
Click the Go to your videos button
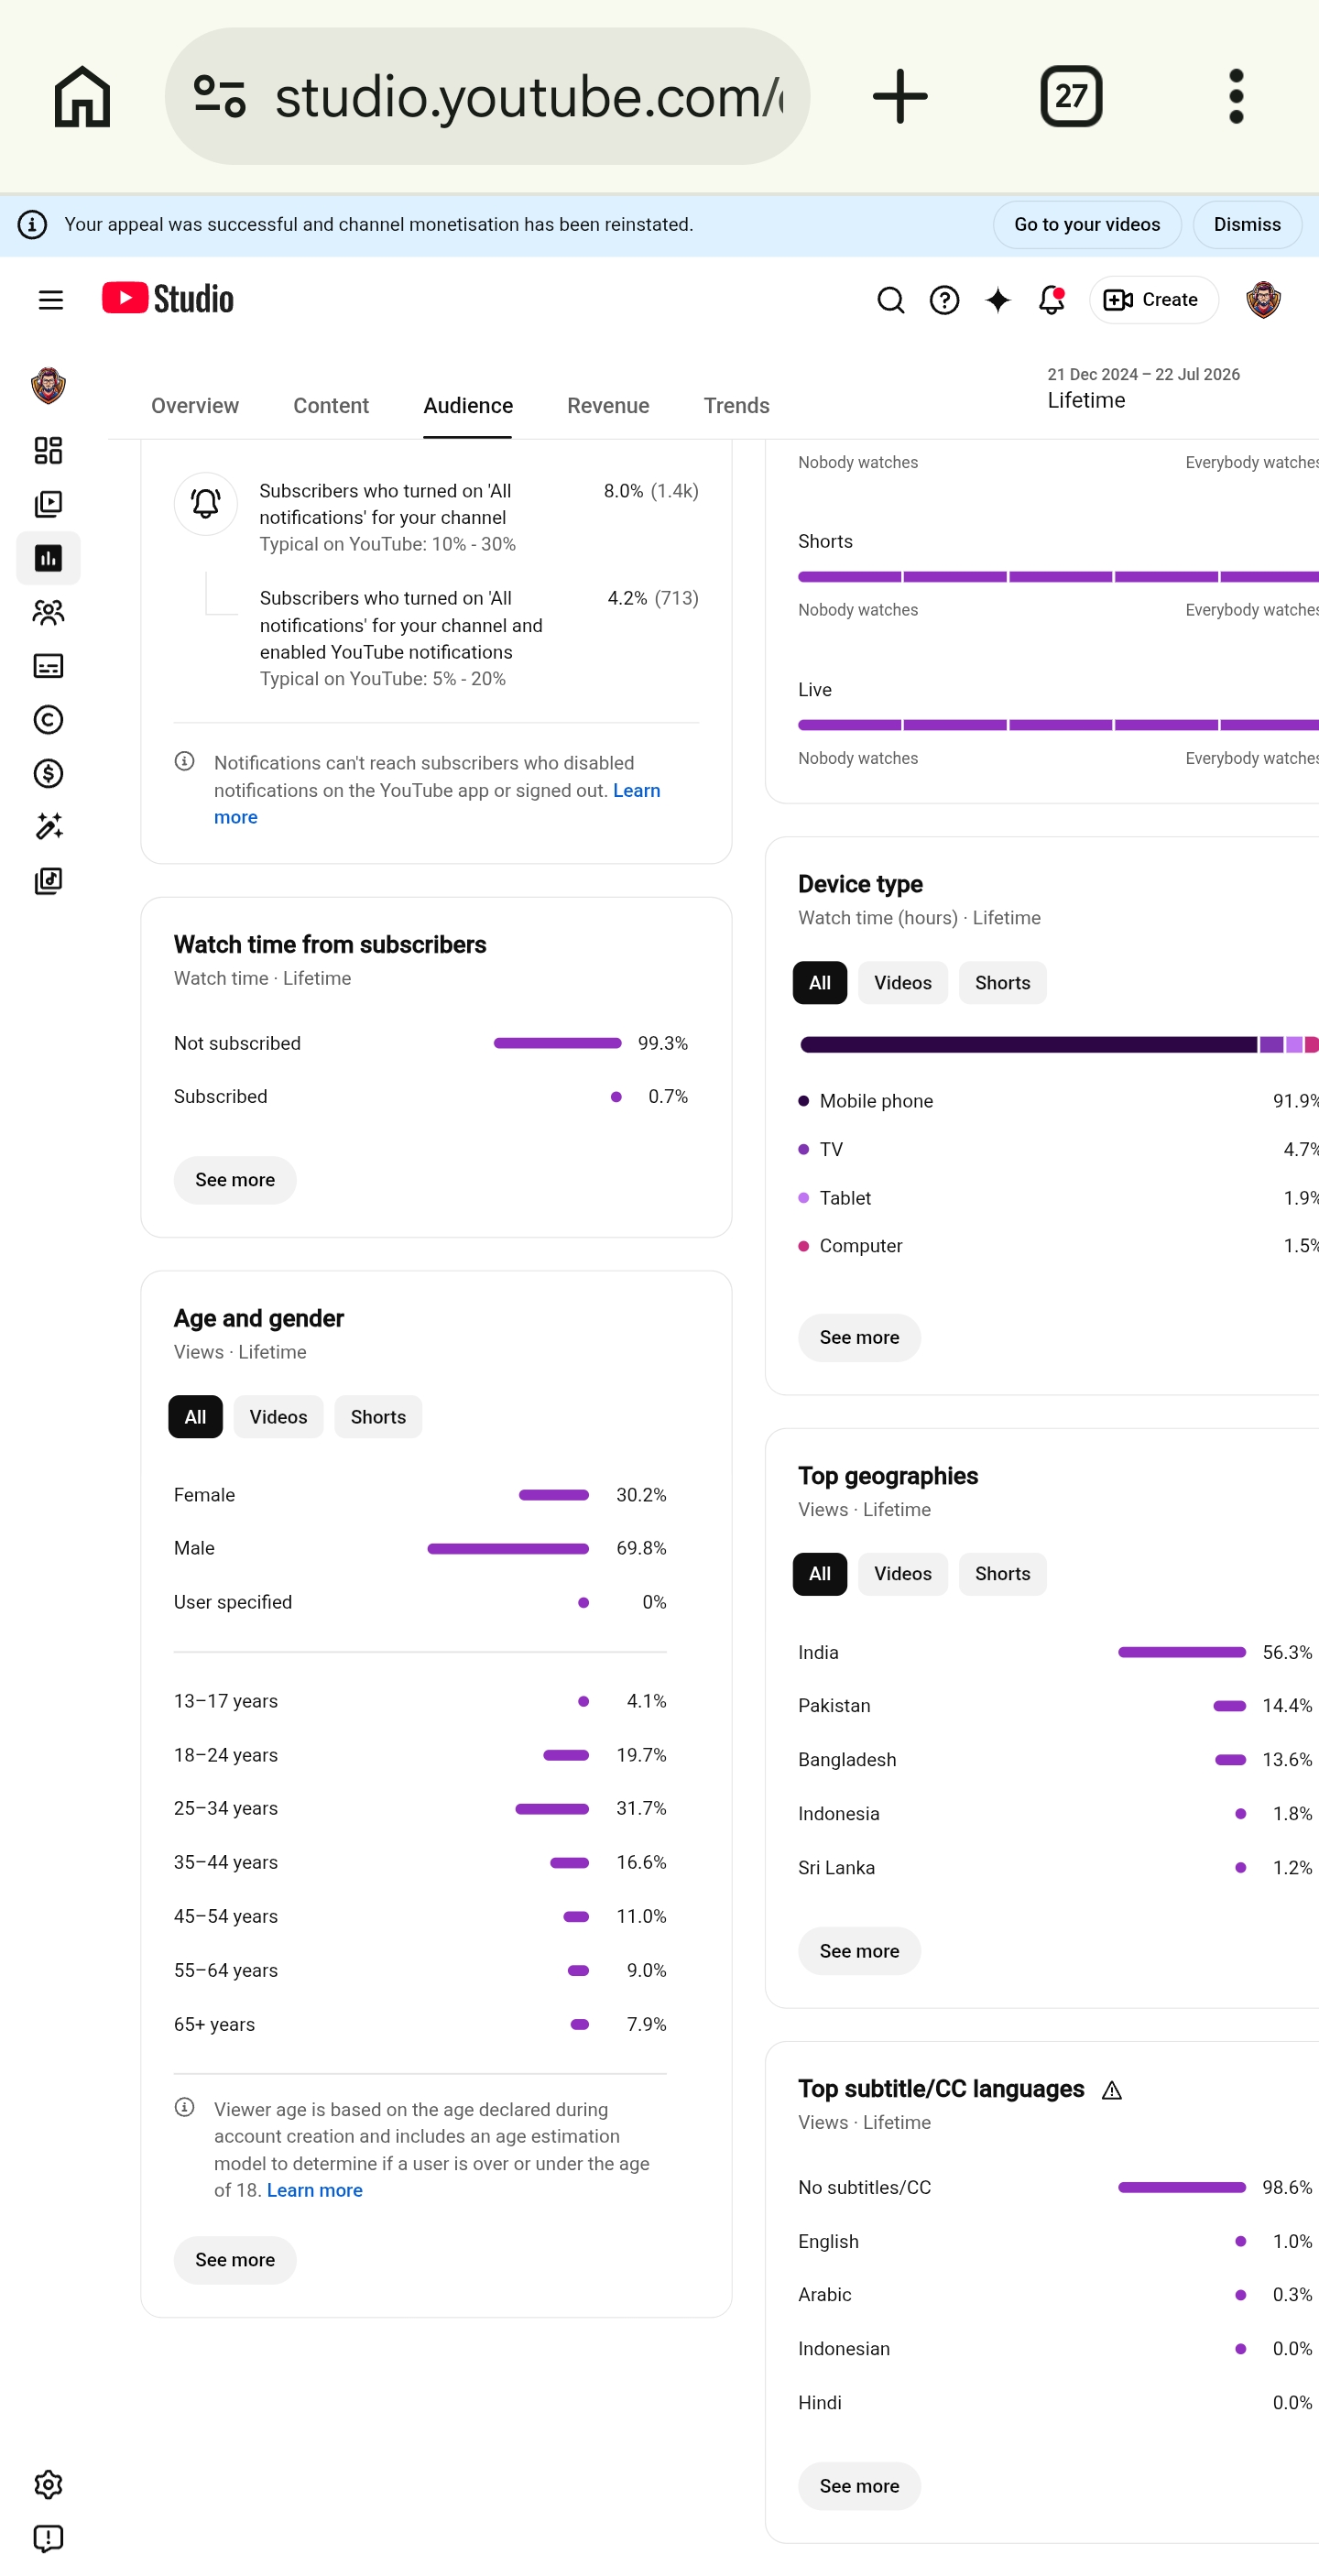tap(1087, 225)
